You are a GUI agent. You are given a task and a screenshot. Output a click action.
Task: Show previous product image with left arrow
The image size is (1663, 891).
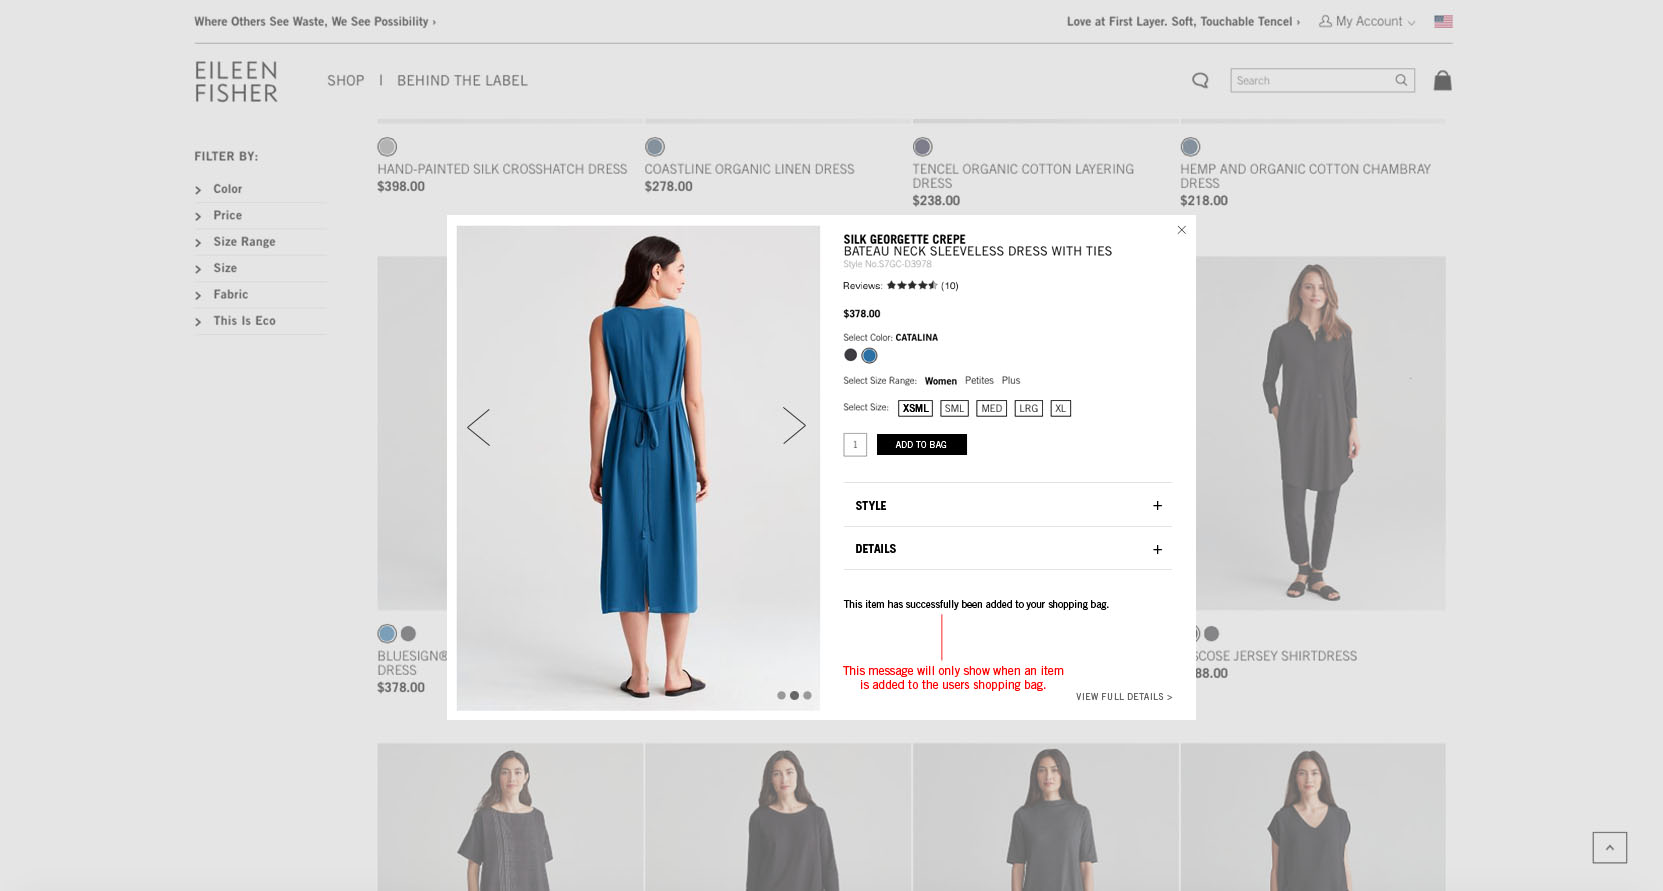[x=479, y=427]
